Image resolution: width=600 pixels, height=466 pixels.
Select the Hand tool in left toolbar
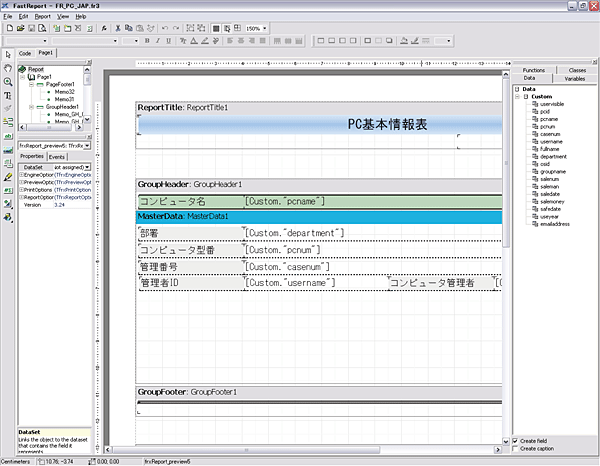click(x=8, y=67)
